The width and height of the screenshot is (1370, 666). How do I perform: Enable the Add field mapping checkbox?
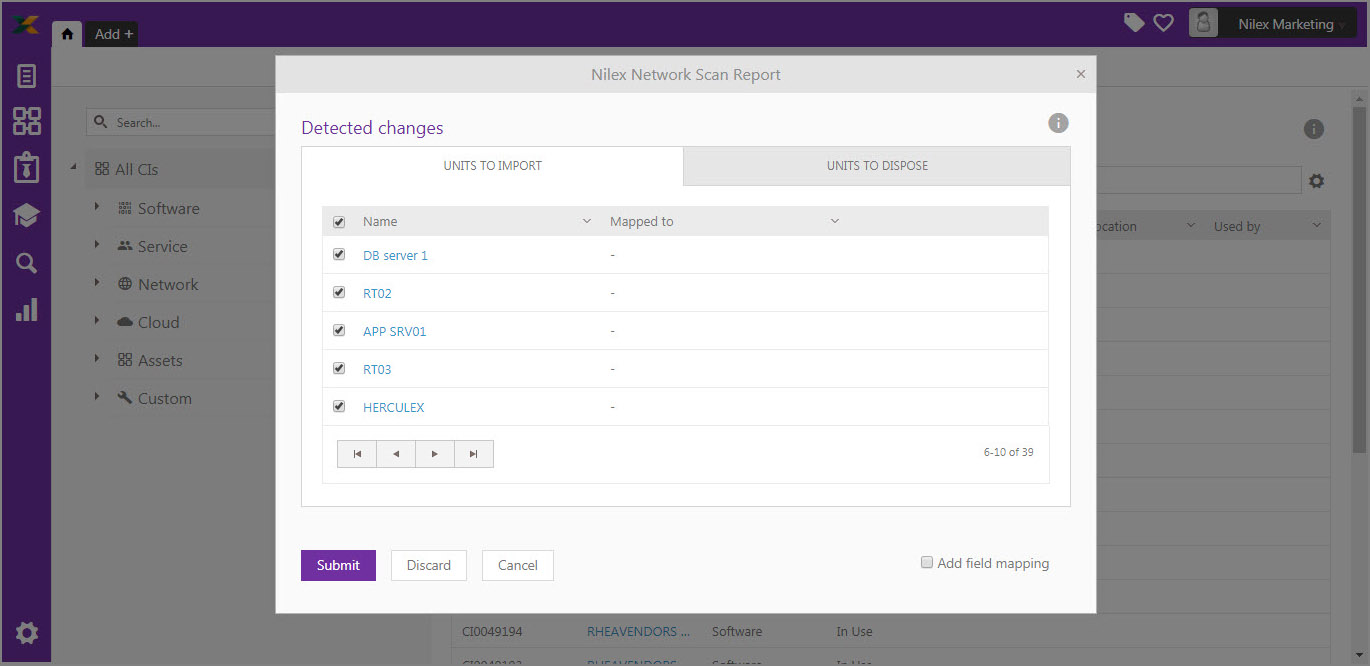pyautogui.click(x=927, y=562)
